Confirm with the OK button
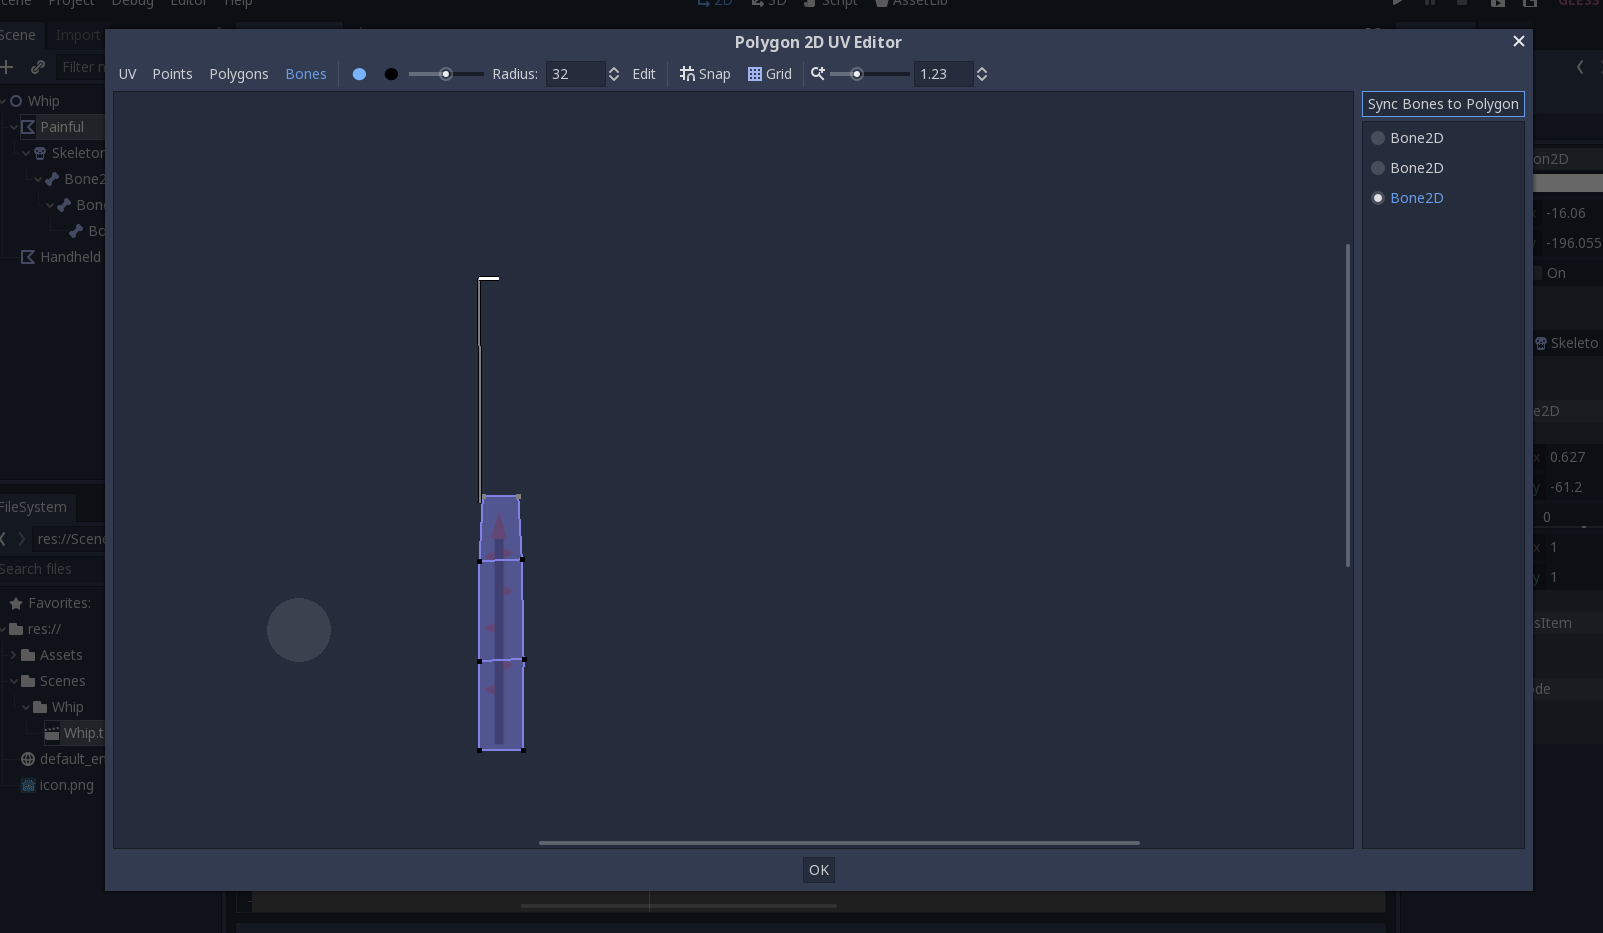Screen dimensions: 1603x933 tap(818, 869)
